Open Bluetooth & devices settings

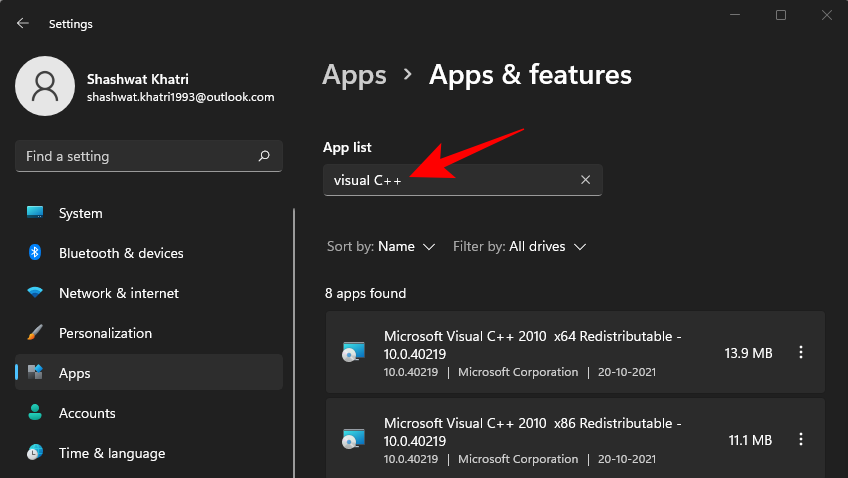120,253
